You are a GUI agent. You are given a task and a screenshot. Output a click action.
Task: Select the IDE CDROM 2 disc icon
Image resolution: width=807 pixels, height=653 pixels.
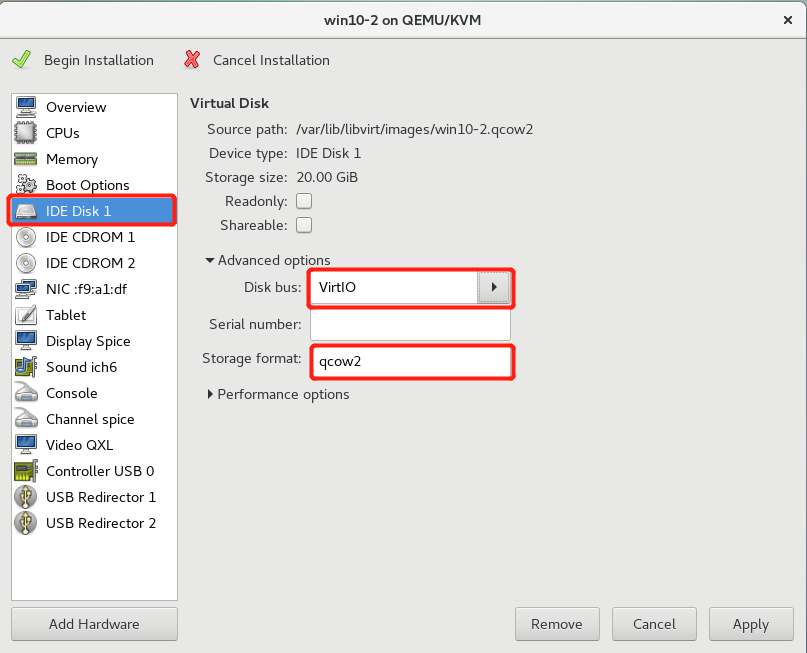(26, 263)
